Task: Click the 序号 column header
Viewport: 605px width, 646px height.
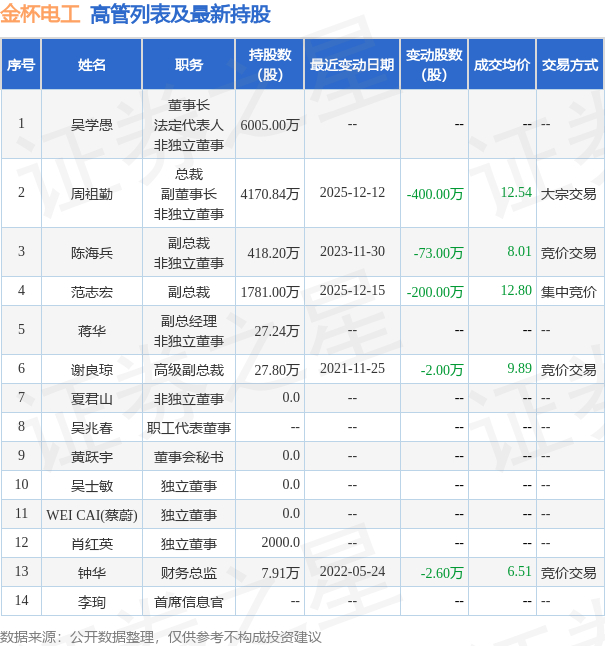Action: pyautogui.click(x=21, y=64)
